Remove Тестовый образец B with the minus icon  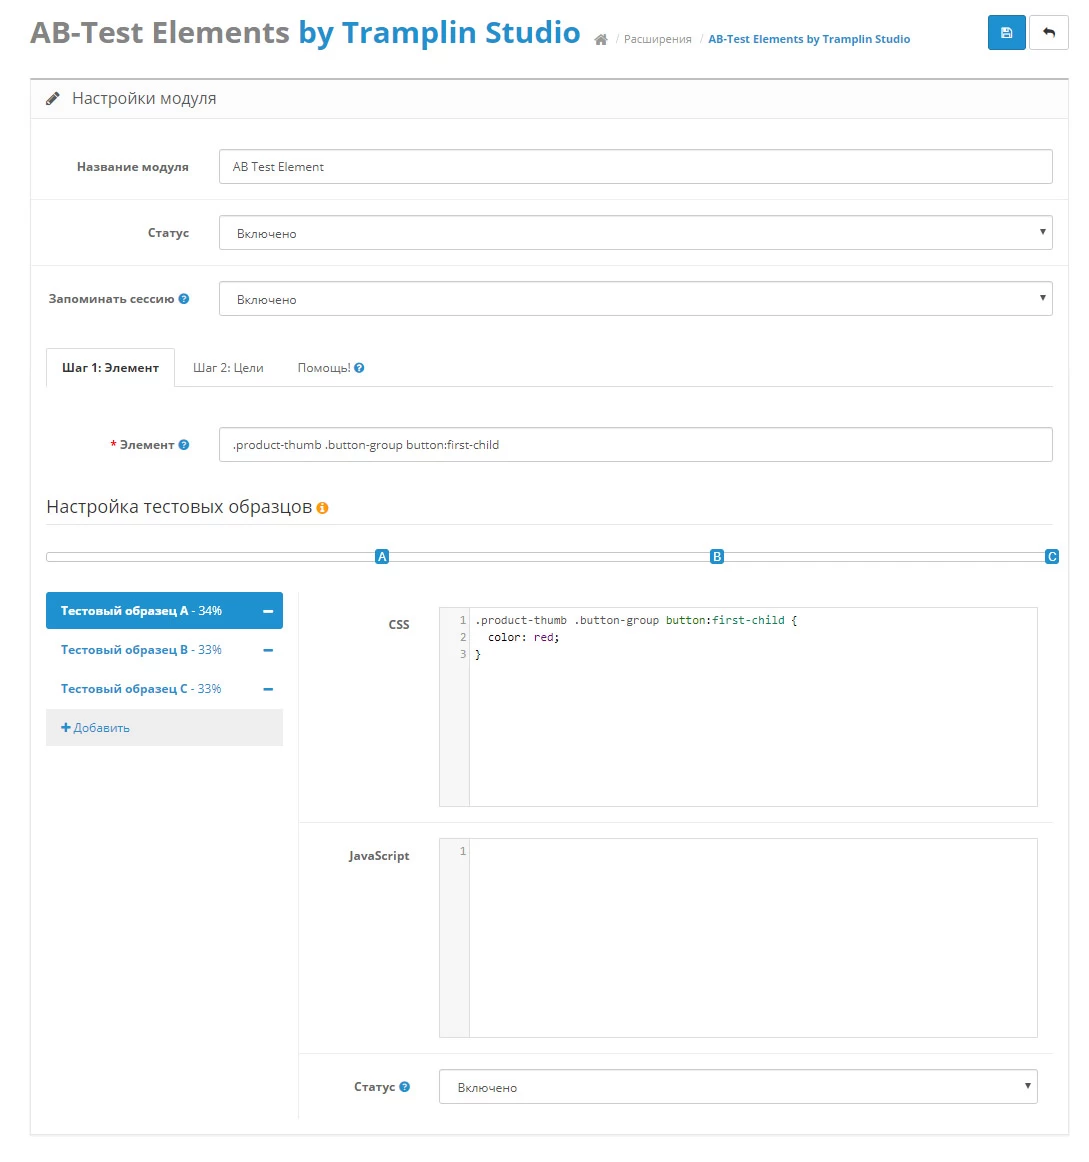coord(268,650)
